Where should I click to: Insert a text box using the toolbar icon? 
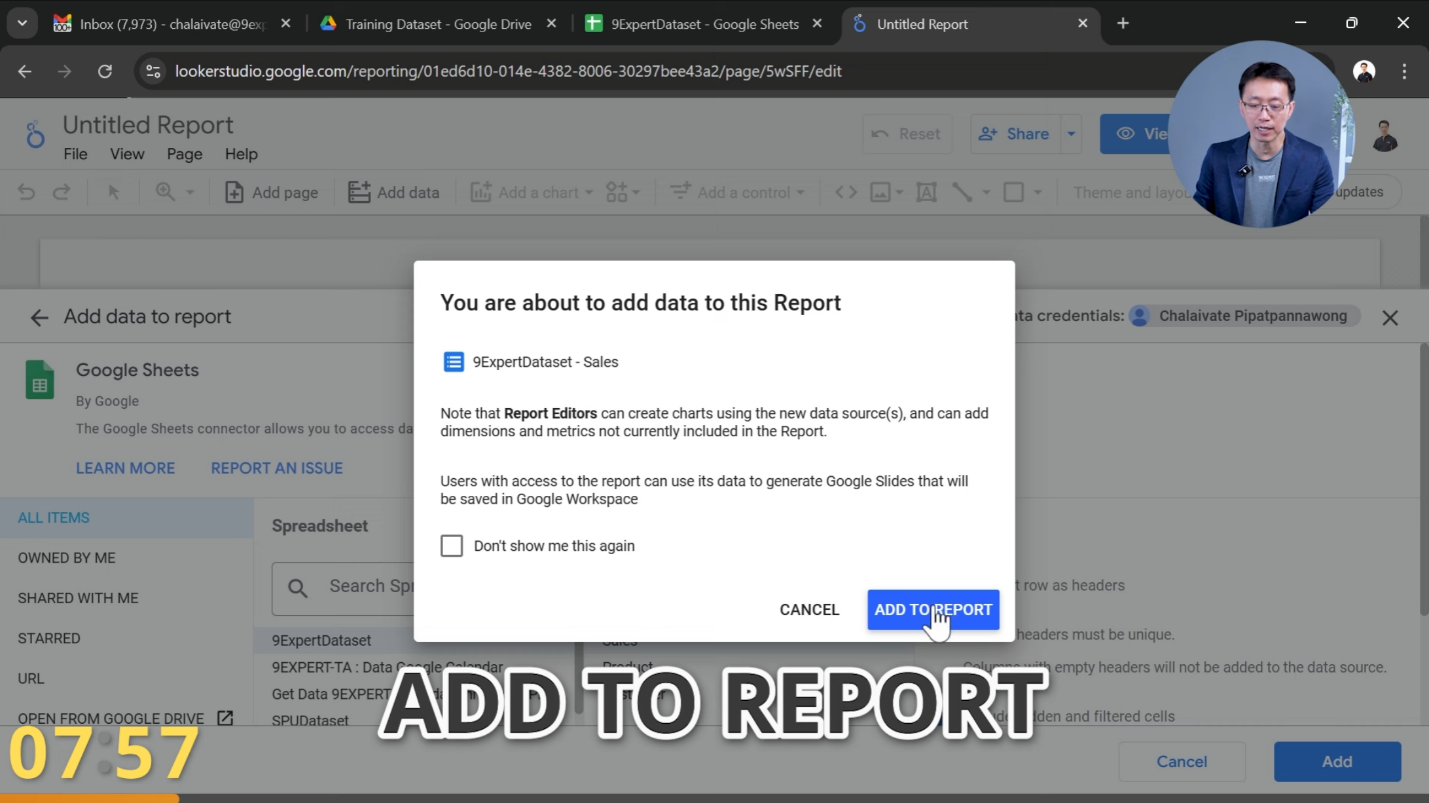click(x=926, y=191)
